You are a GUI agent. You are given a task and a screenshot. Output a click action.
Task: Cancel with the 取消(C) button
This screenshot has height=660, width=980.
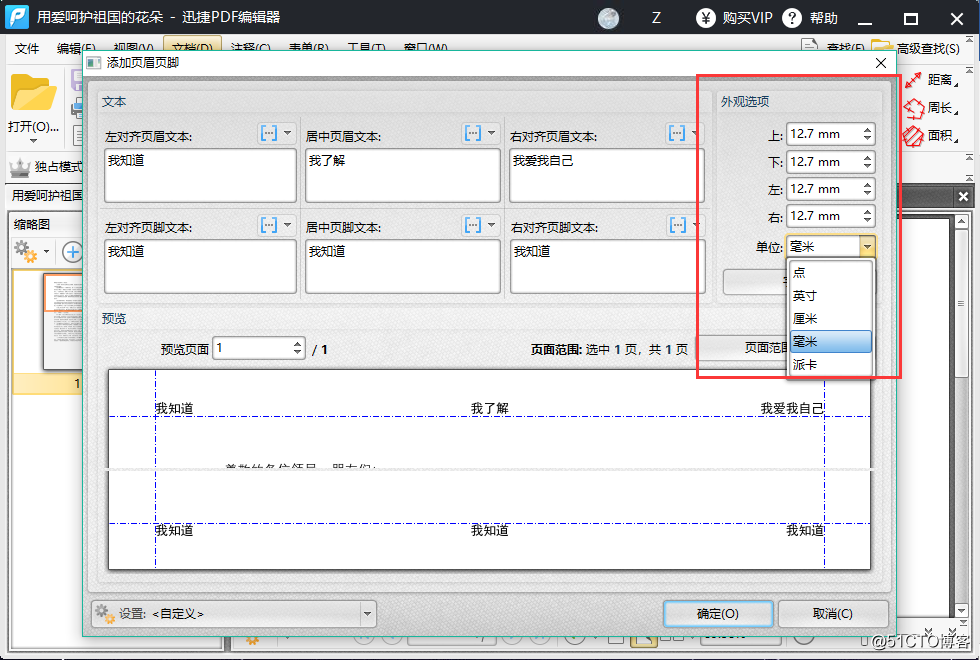click(x=832, y=614)
